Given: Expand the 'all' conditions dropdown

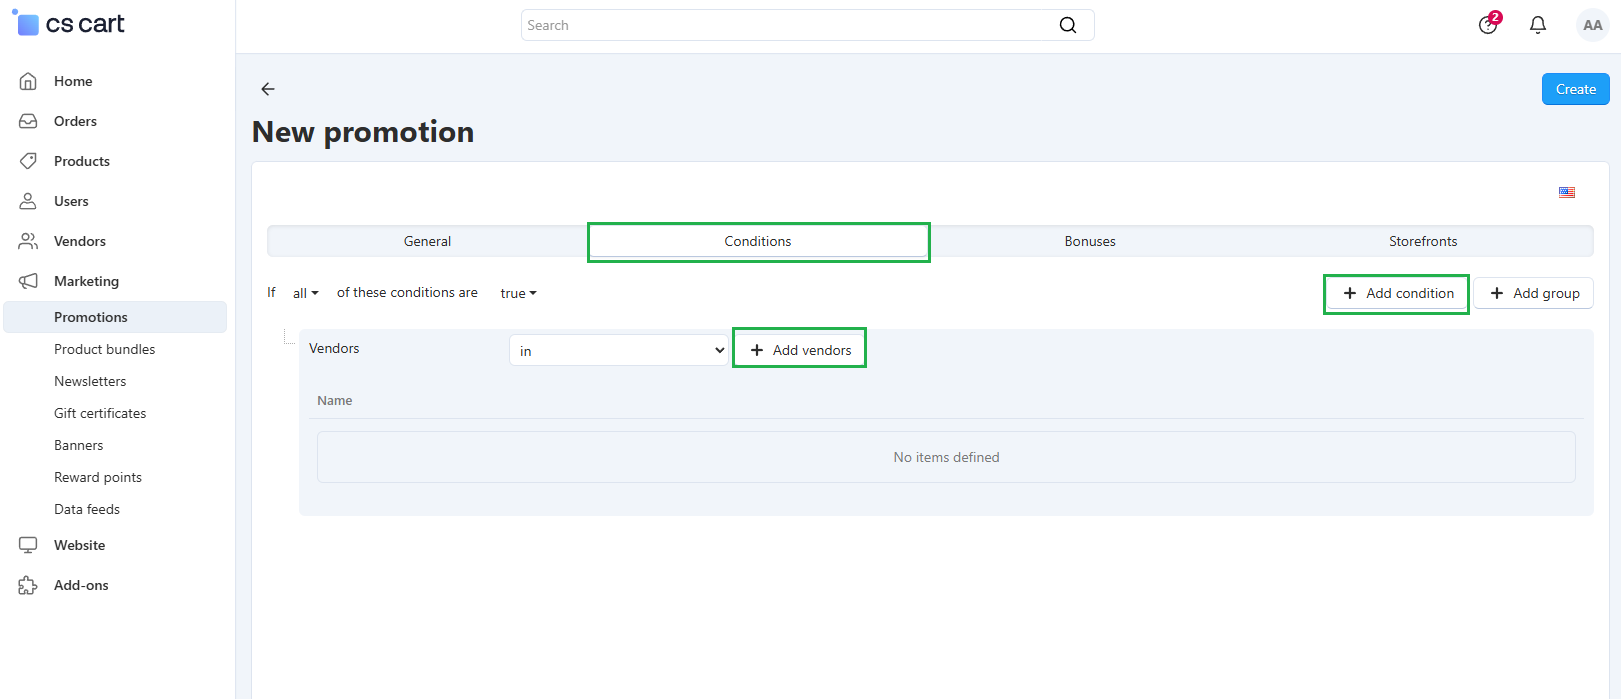Looking at the screenshot, I should point(305,293).
